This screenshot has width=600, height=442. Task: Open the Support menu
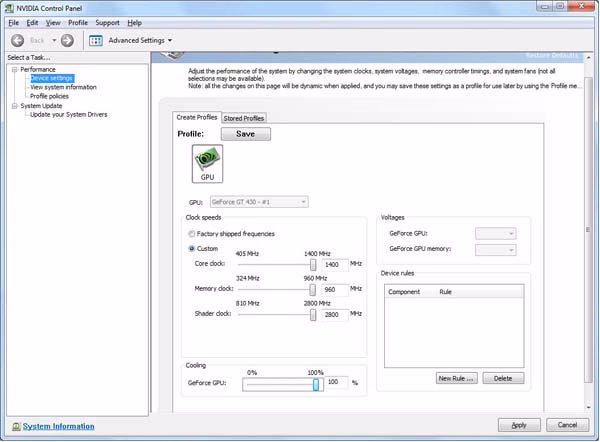[108, 23]
